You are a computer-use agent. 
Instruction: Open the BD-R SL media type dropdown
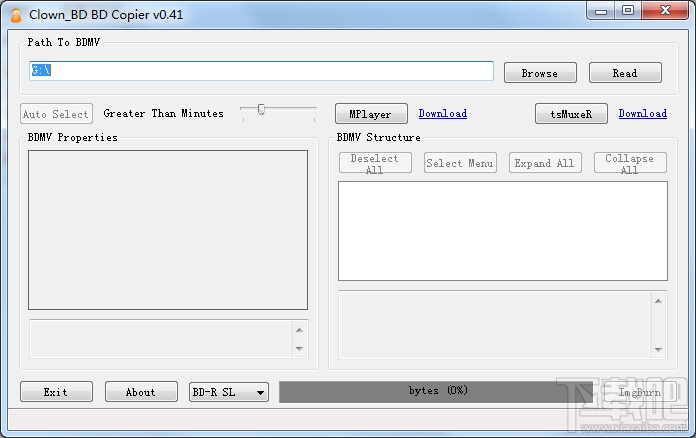(x=229, y=392)
